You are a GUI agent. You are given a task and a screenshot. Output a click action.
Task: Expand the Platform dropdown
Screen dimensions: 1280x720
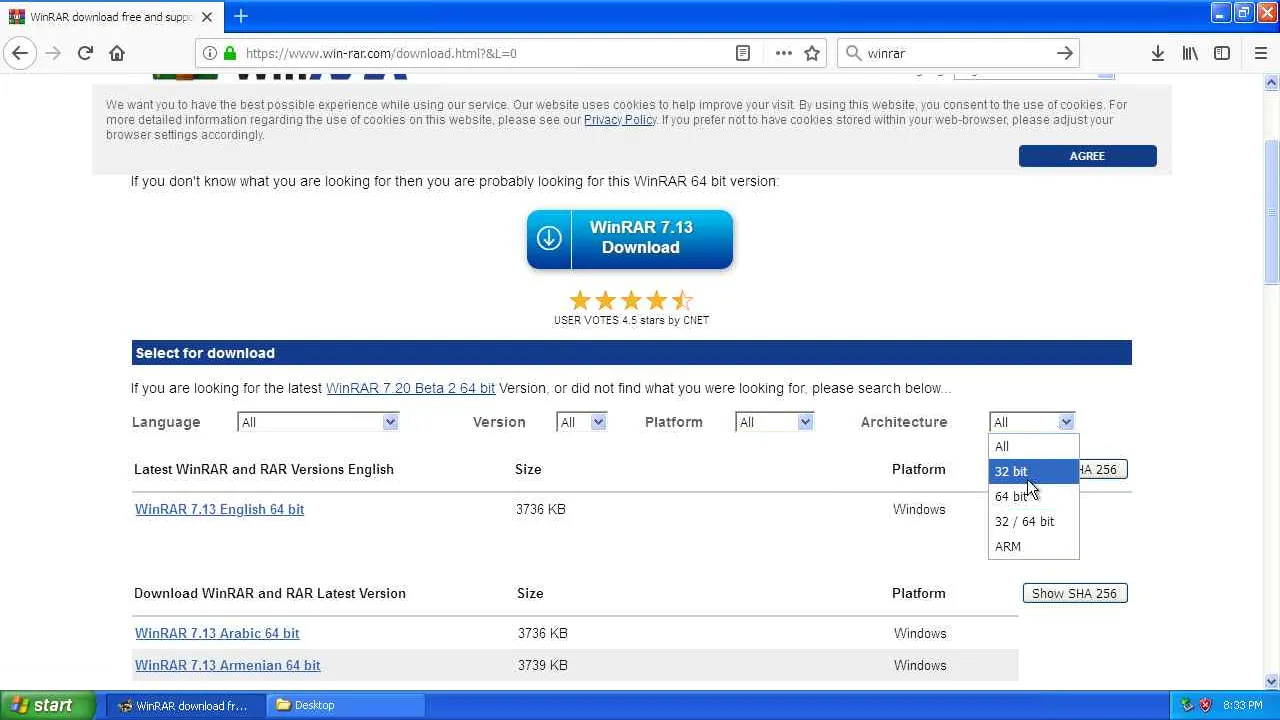point(774,422)
